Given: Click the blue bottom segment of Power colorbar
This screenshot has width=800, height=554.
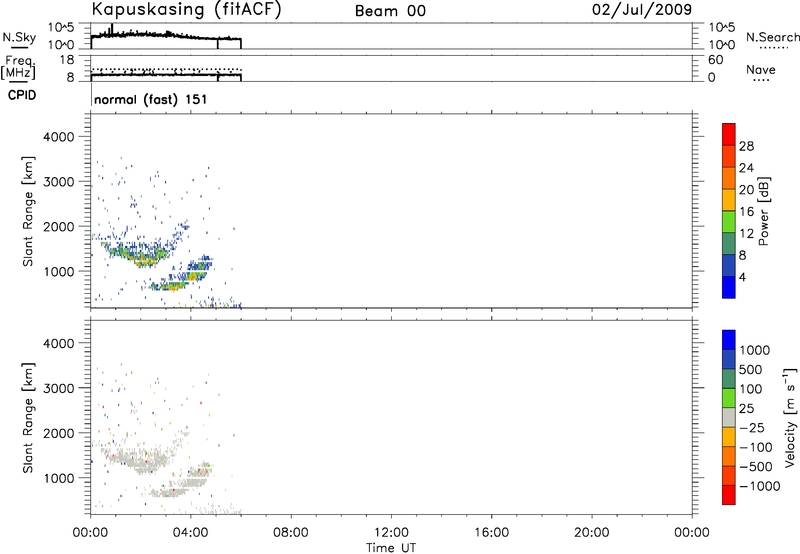Looking at the screenshot, I should click(x=729, y=287).
